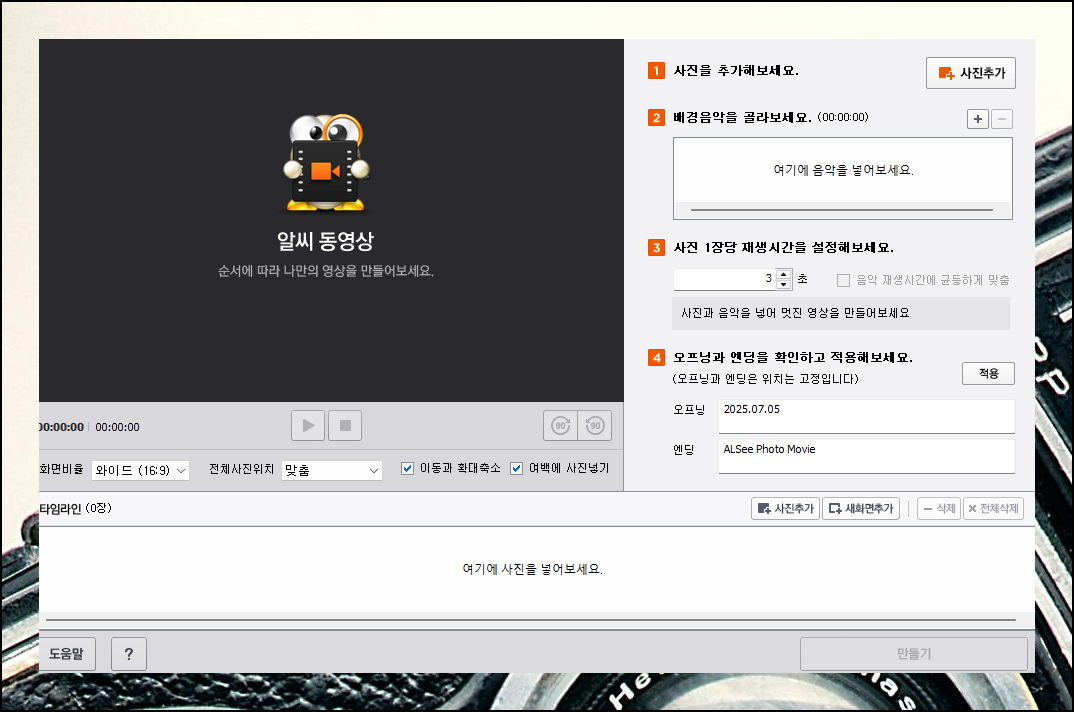Click the 전체삭제 button
The image size is (1074, 712).
click(993, 508)
